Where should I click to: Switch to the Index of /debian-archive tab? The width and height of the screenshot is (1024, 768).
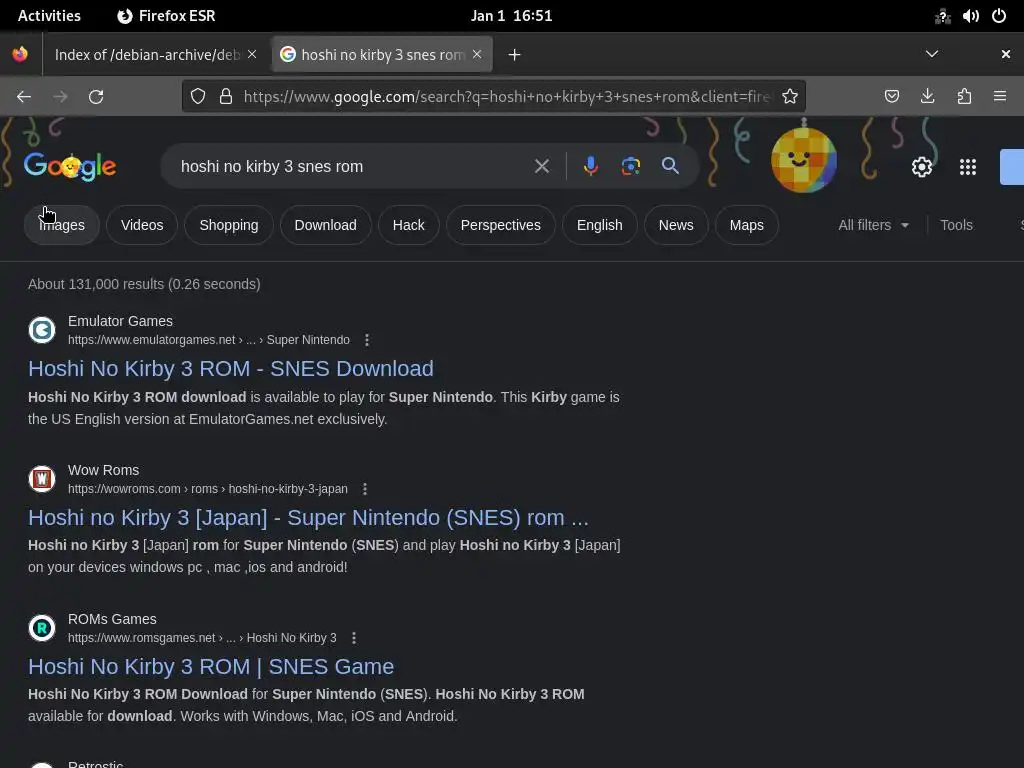click(147, 55)
